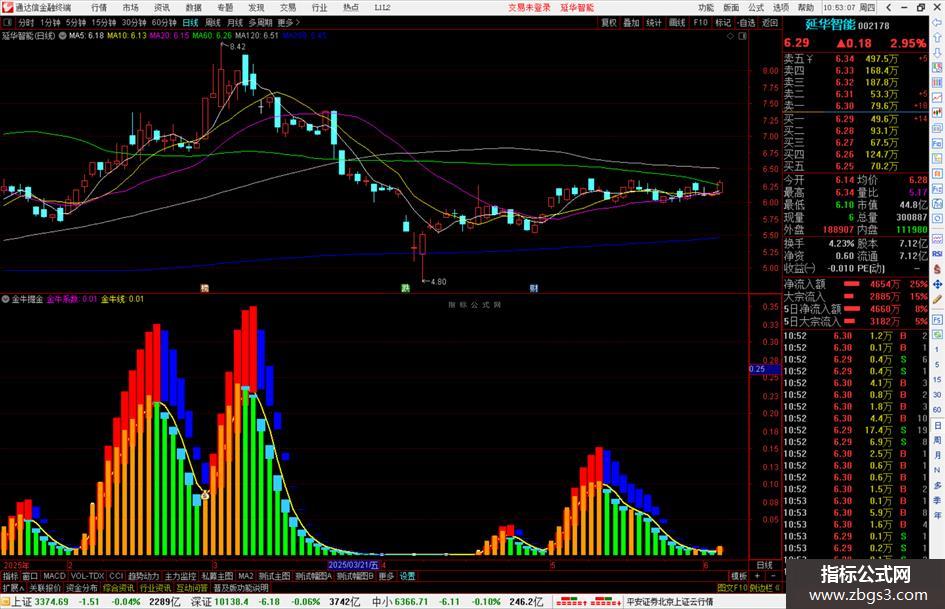Click the 模板 button
This screenshot has height=609, width=945.
(739, 576)
